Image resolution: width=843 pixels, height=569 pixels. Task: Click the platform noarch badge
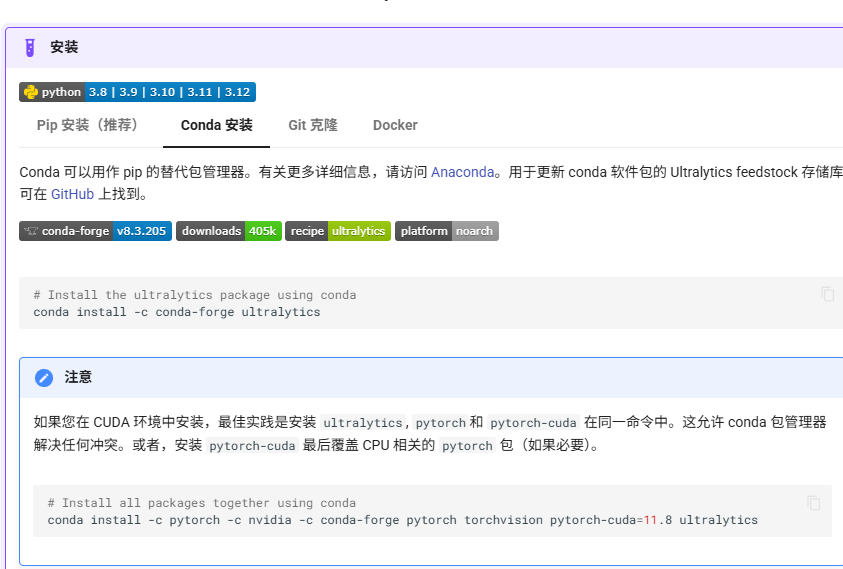447,231
